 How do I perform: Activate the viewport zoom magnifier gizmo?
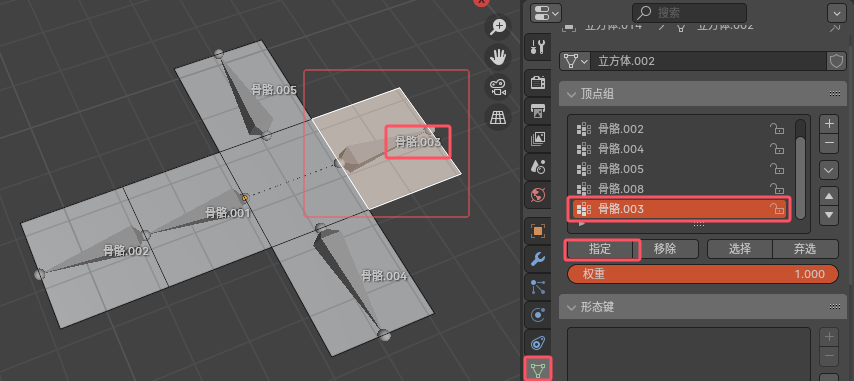(498, 27)
